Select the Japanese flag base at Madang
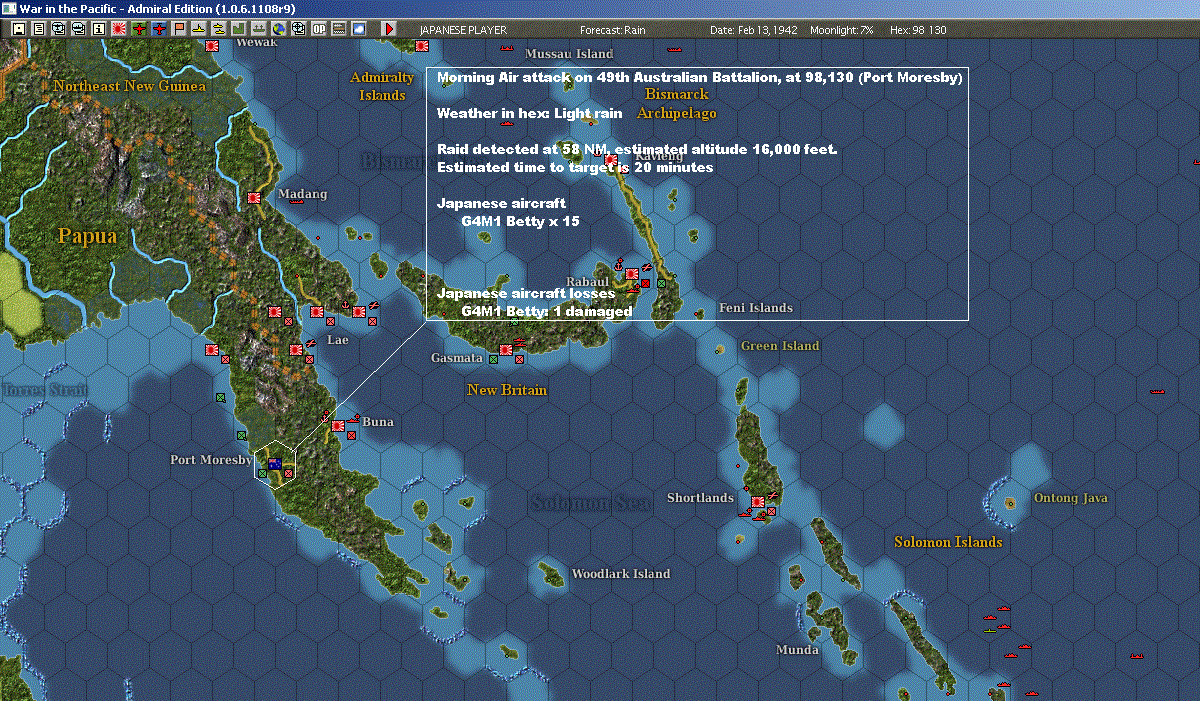1200x701 pixels. 254,198
